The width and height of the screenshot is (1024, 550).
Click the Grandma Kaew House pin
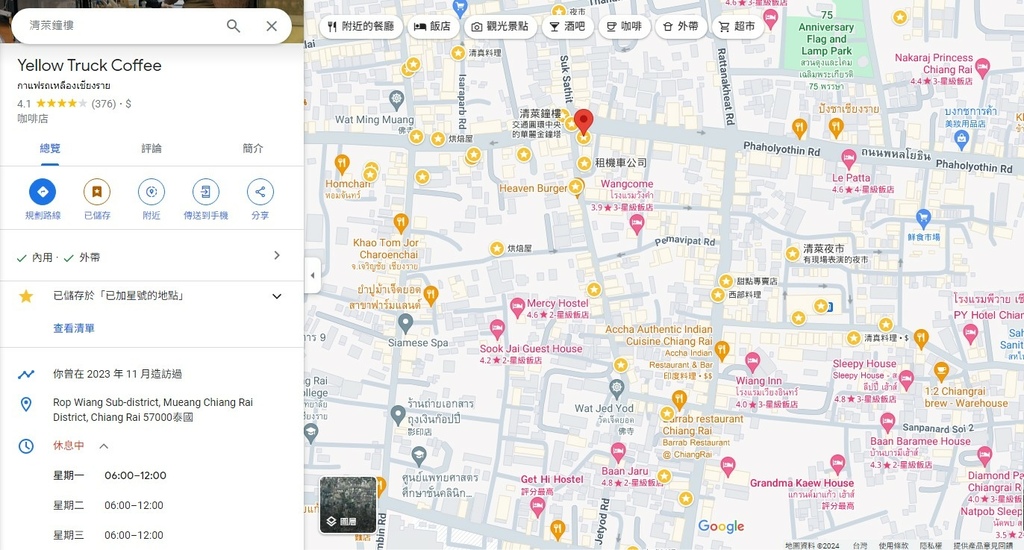click(x=838, y=464)
